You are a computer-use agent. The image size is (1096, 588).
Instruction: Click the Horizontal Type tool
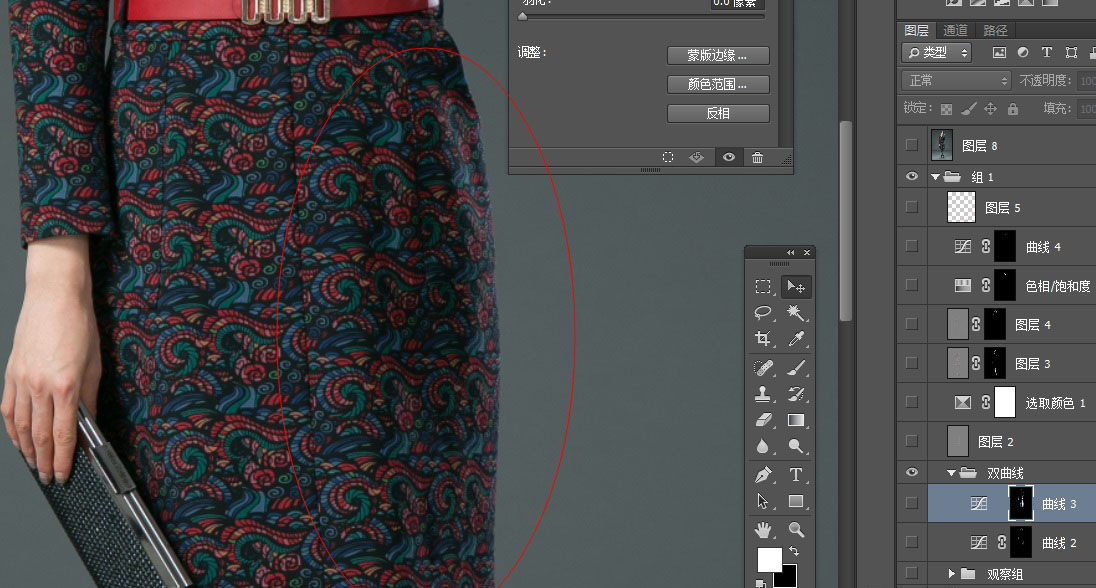[796, 474]
